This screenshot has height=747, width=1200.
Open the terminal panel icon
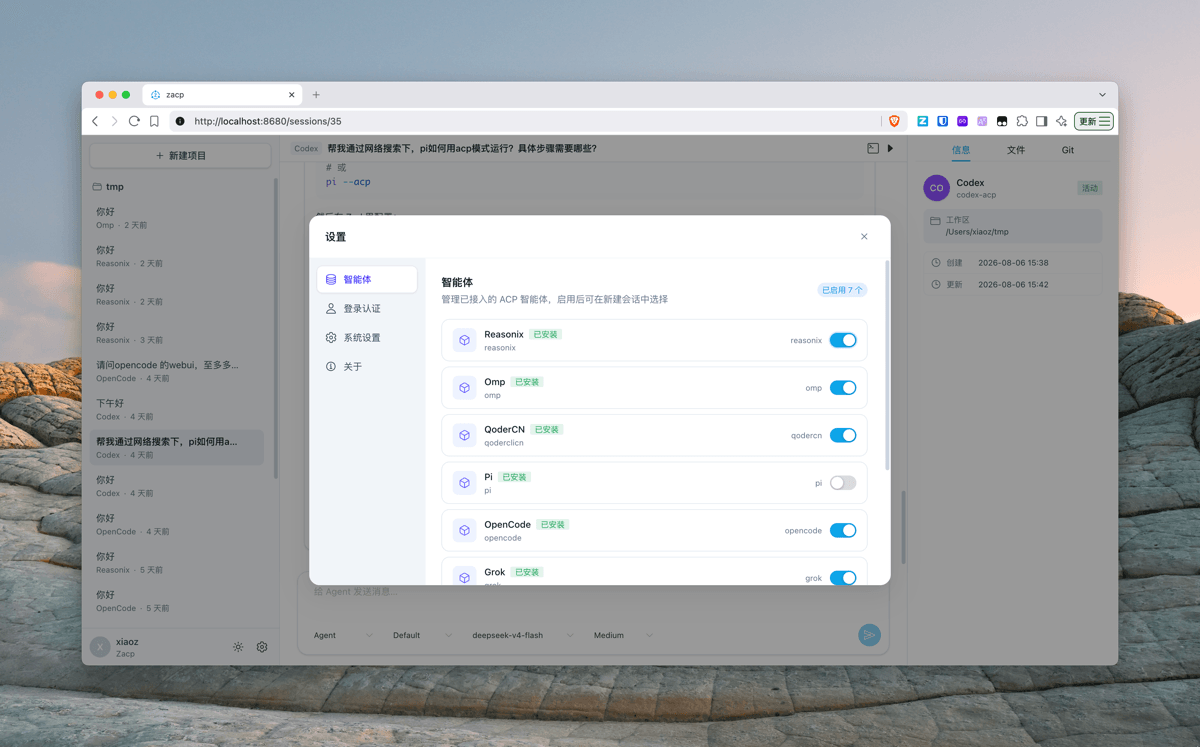coord(873,148)
